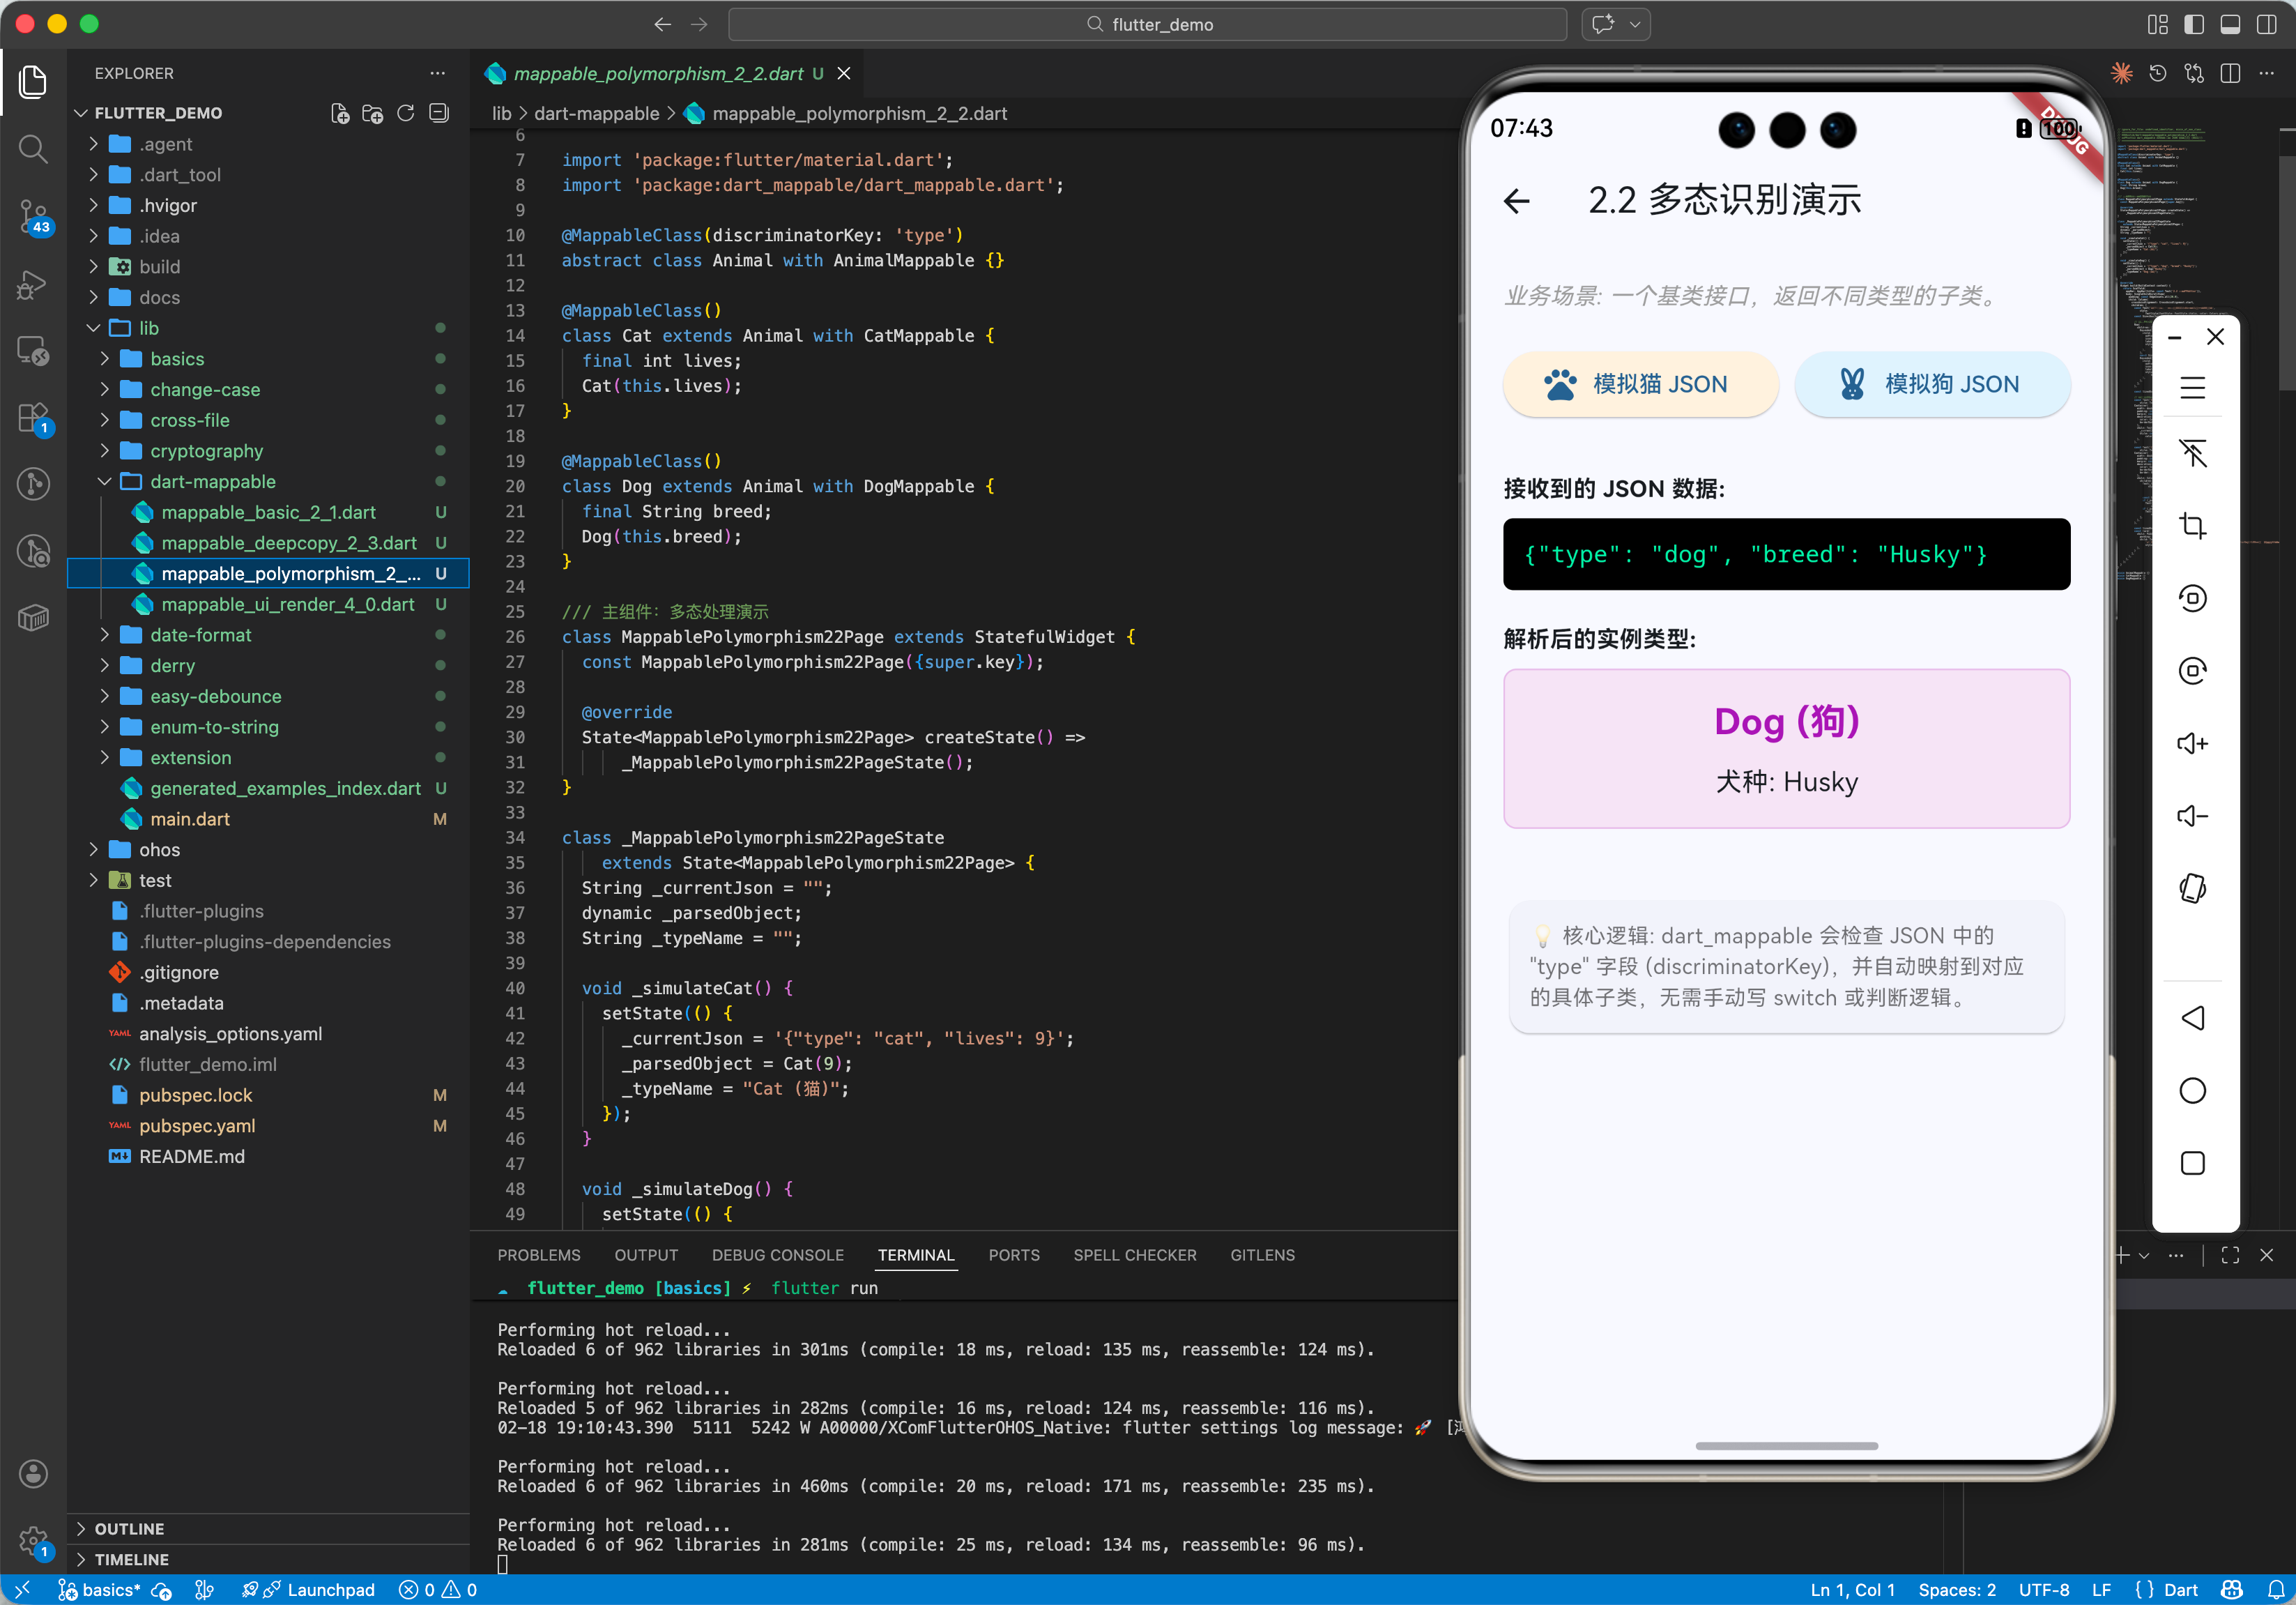Switch to the GITLENS panel tab
2296x1605 pixels.
pyautogui.click(x=1262, y=1255)
